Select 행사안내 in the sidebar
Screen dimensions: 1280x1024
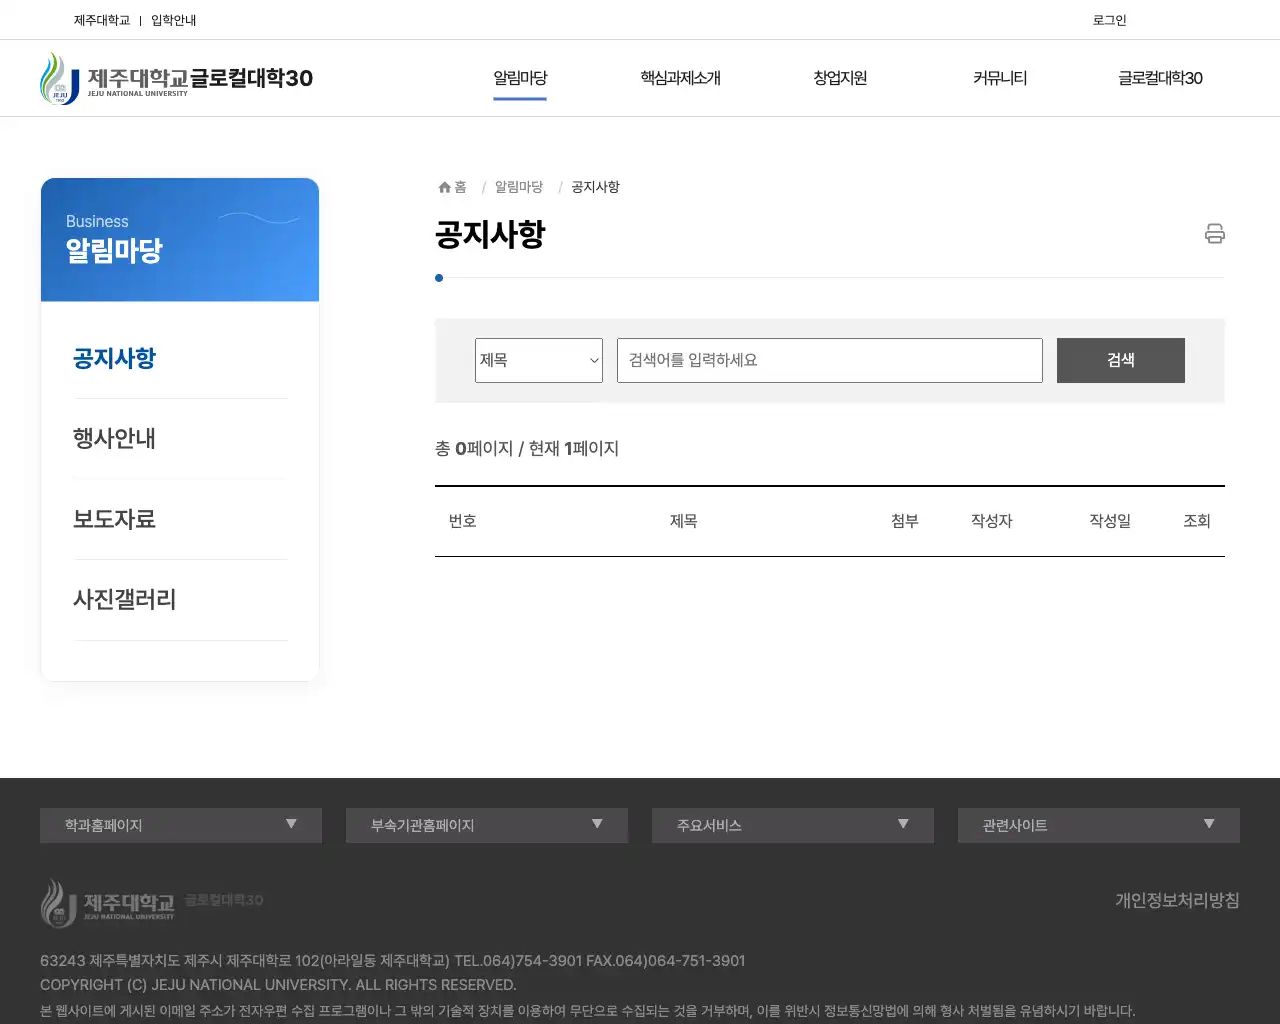click(114, 438)
